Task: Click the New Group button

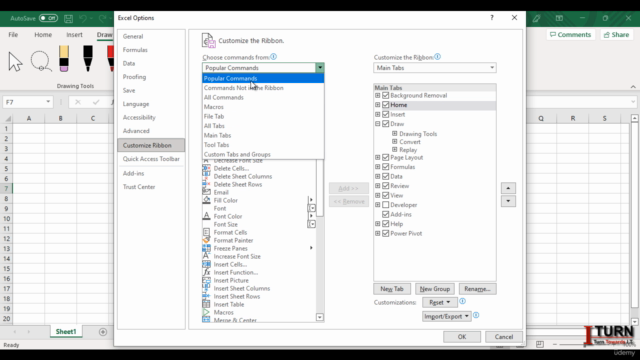Action: point(435,289)
